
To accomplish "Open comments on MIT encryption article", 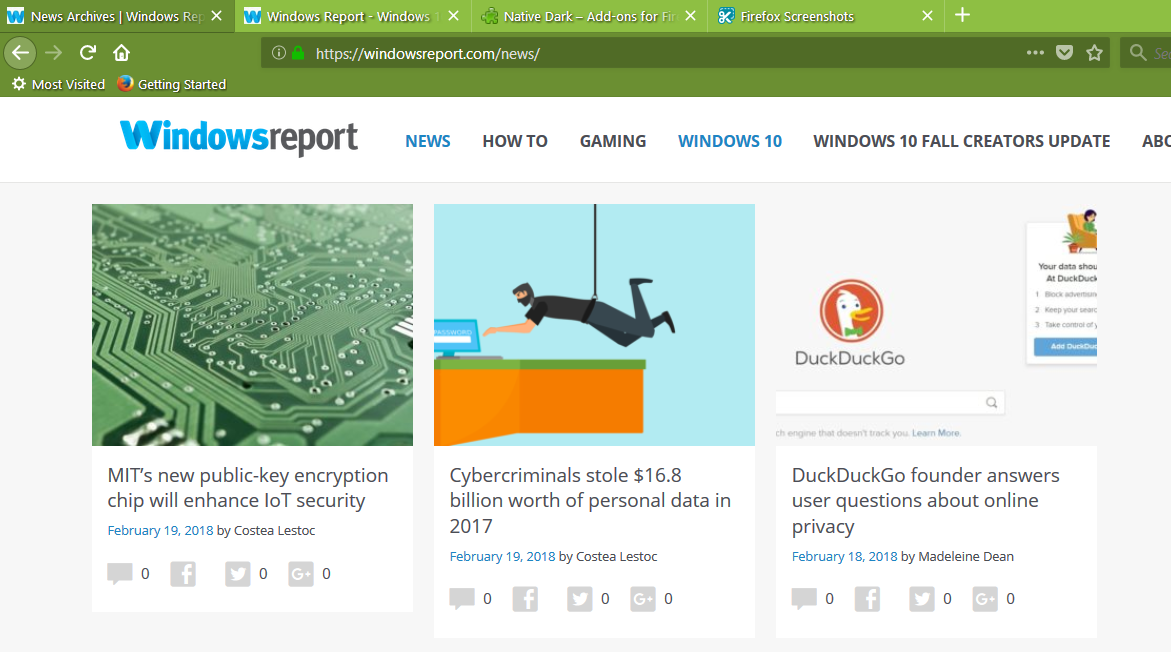I will tap(120, 574).
